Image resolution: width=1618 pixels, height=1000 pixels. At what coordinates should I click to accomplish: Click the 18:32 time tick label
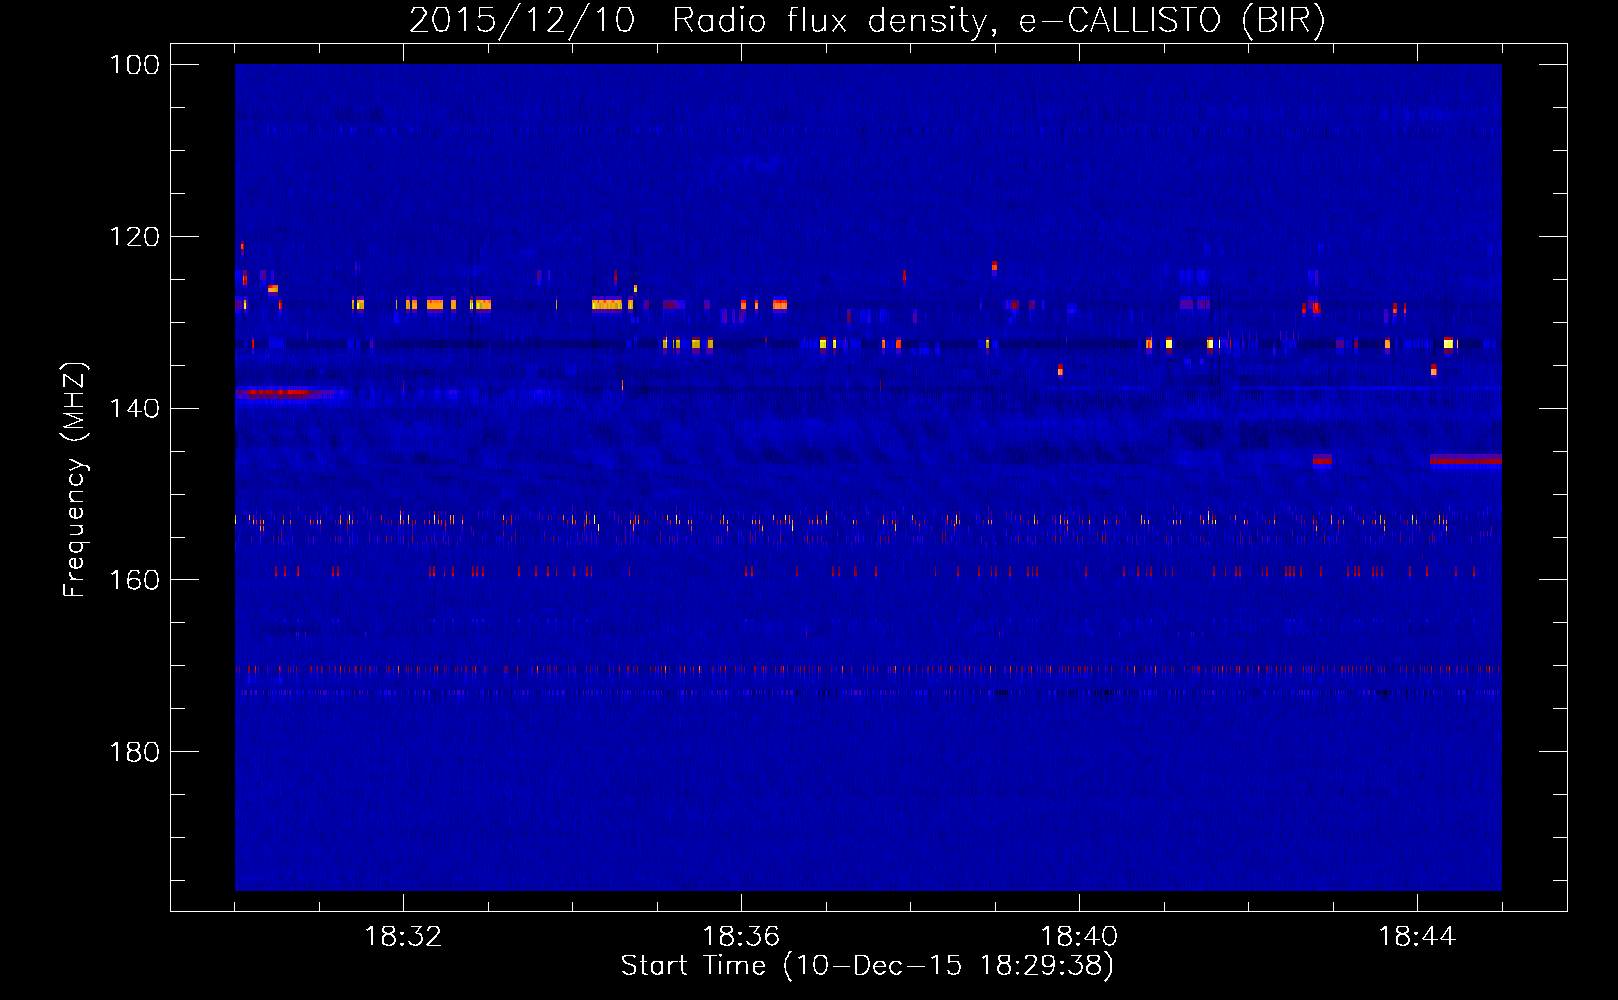[x=403, y=937]
